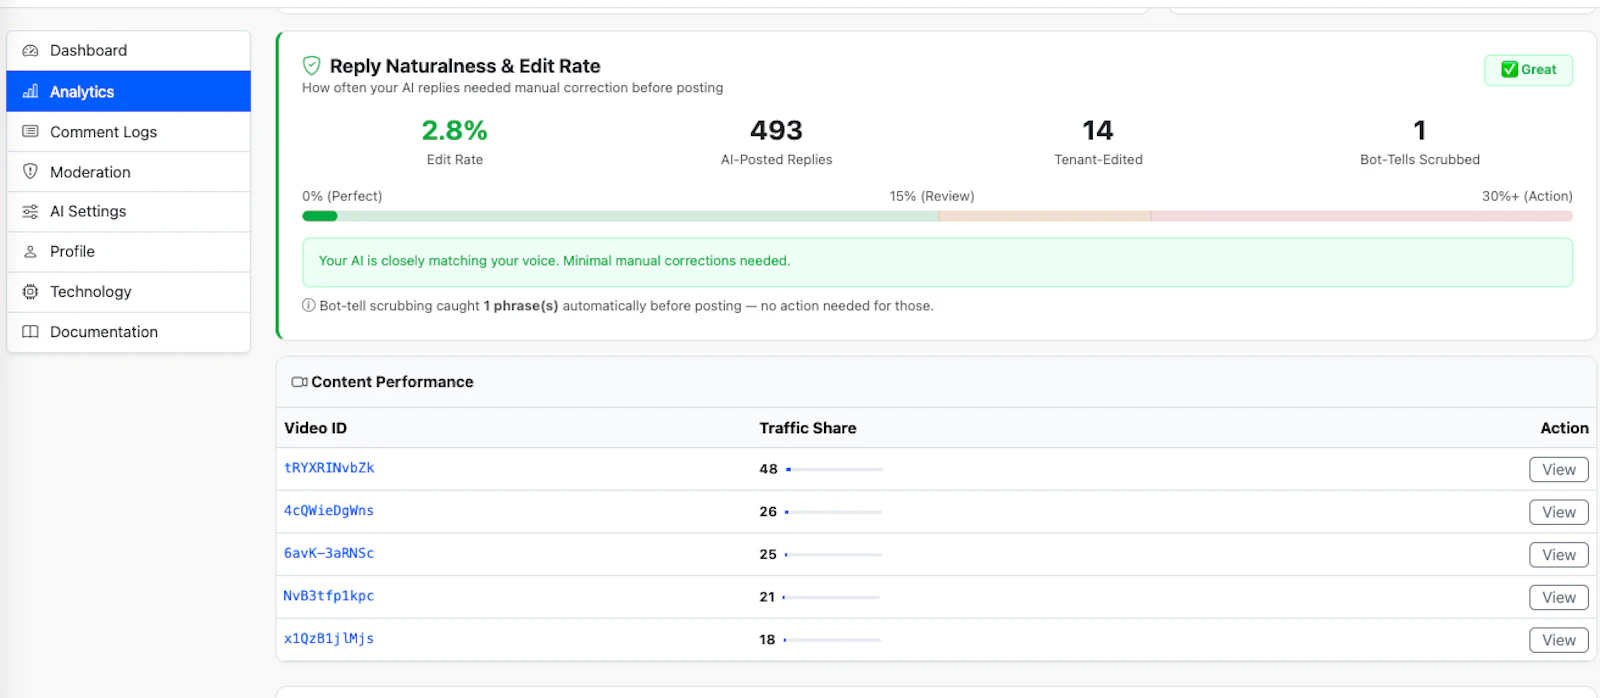Viewport: 1600px width, 698px height.
Task: Click the 30%+ (Action) threshold label
Action: (1527, 196)
